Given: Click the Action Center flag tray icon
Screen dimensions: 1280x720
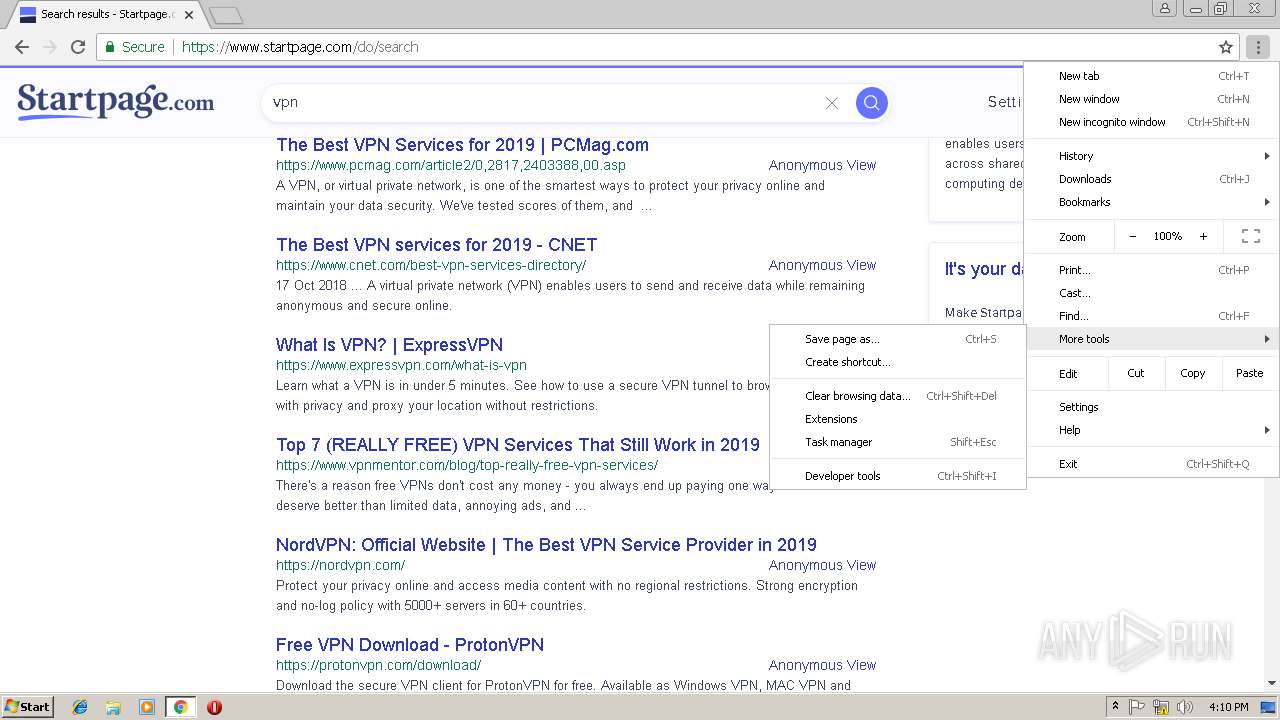Looking at the screenshot, I should (1137, 707).
